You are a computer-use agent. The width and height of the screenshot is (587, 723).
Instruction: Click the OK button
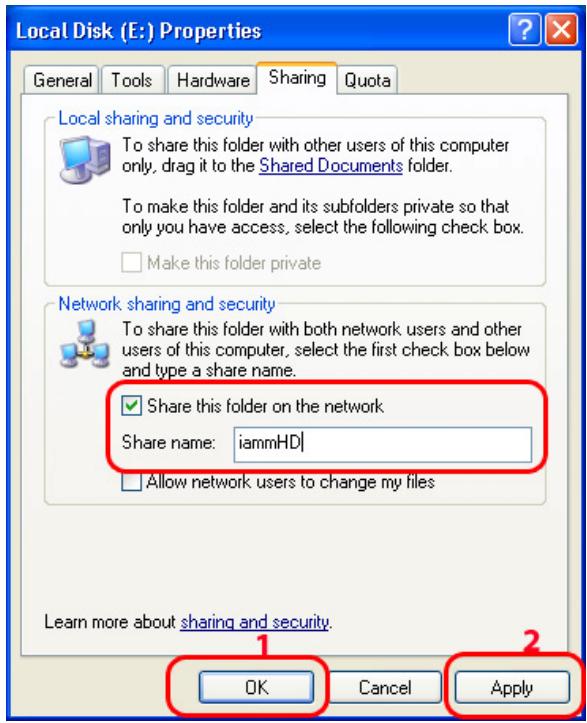coord(256,687)
